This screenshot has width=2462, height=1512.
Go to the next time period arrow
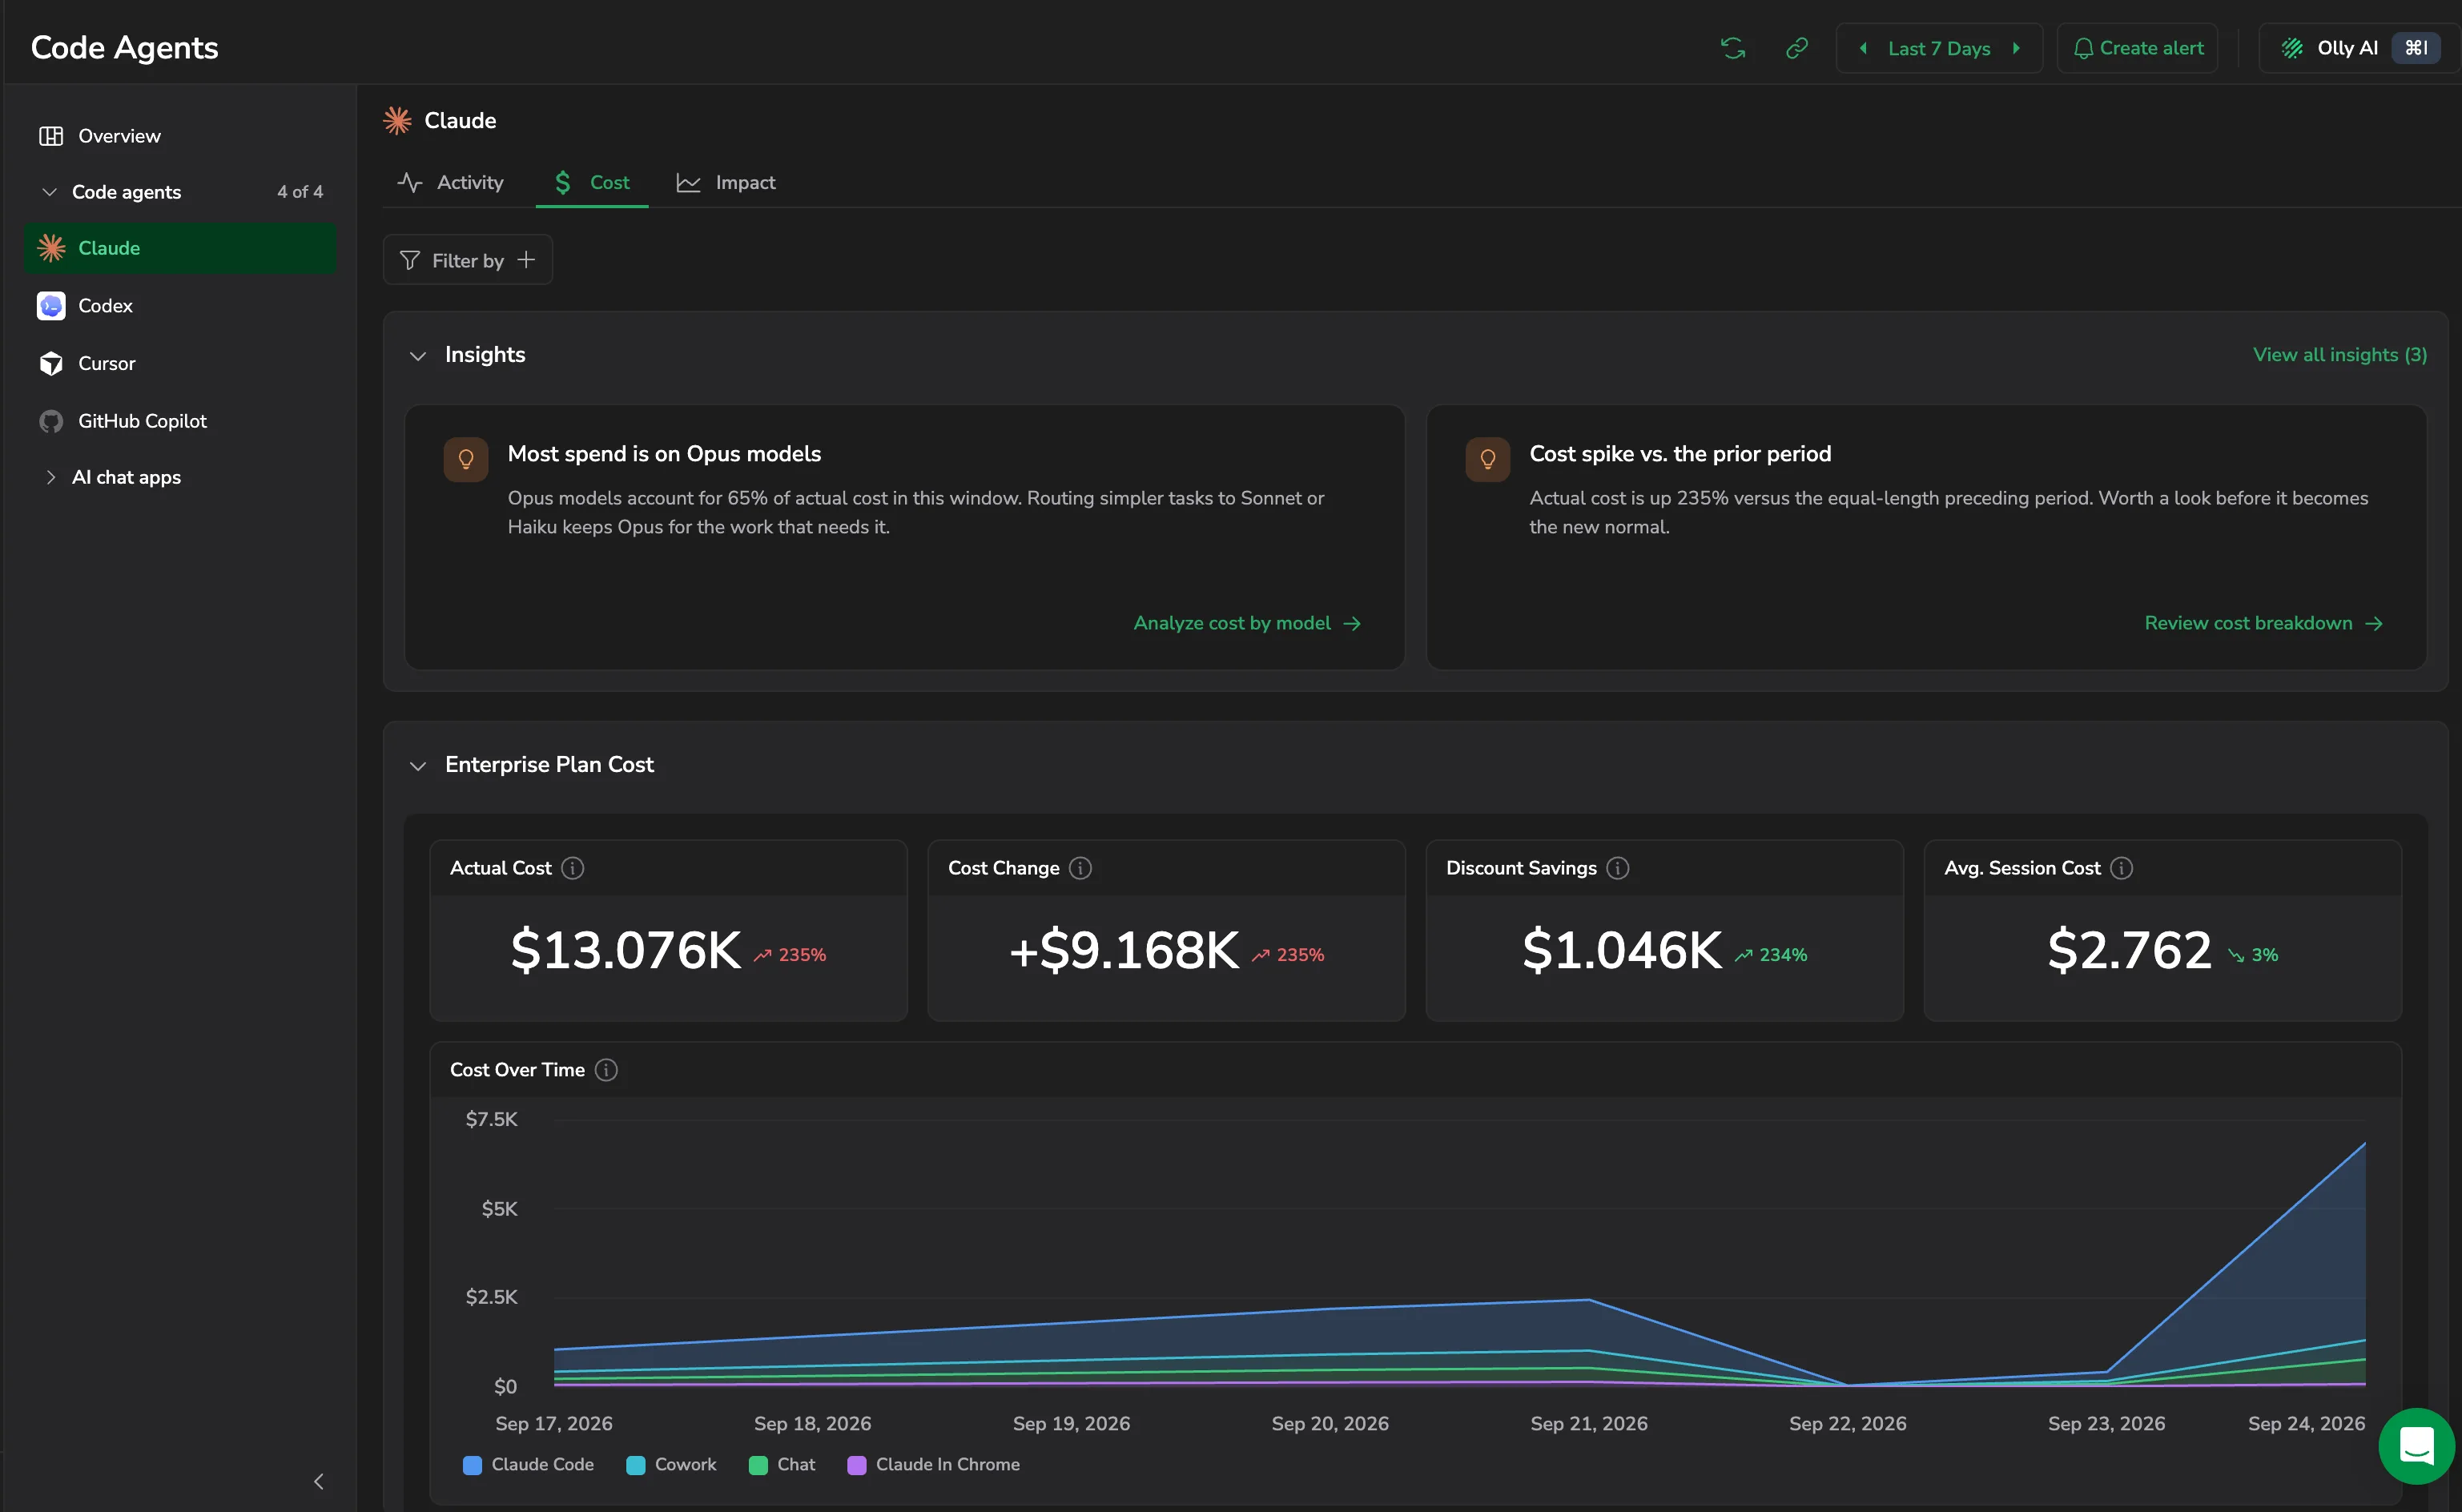click(2016, 48)
